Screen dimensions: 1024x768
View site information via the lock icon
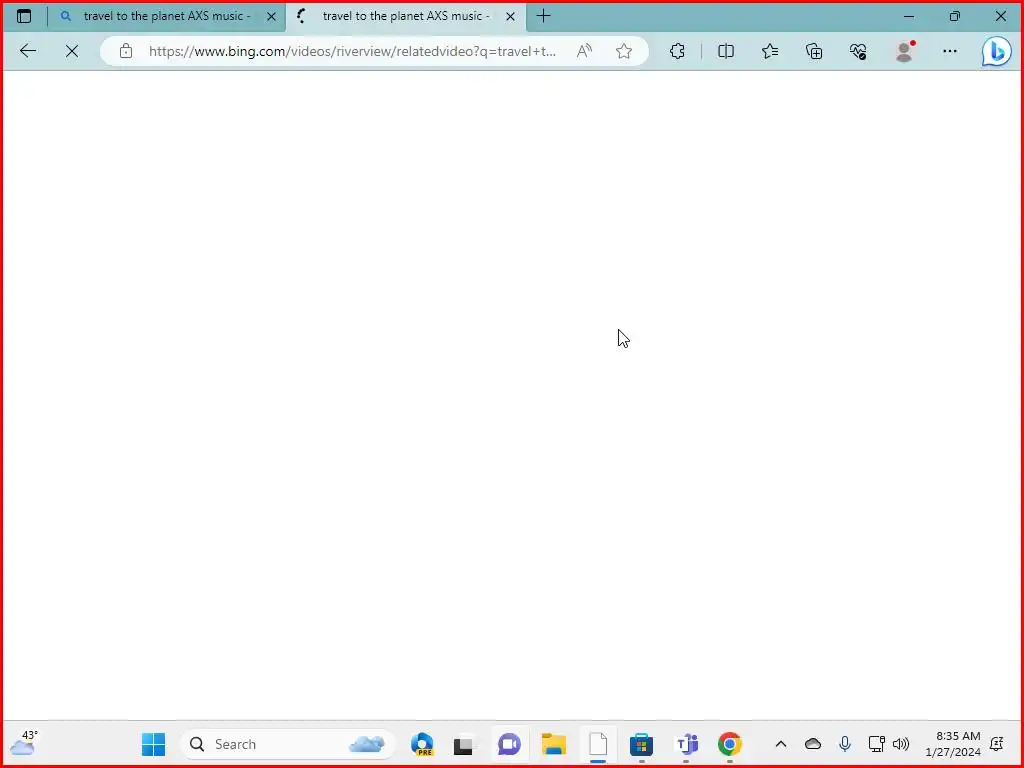tap(126, 51)
